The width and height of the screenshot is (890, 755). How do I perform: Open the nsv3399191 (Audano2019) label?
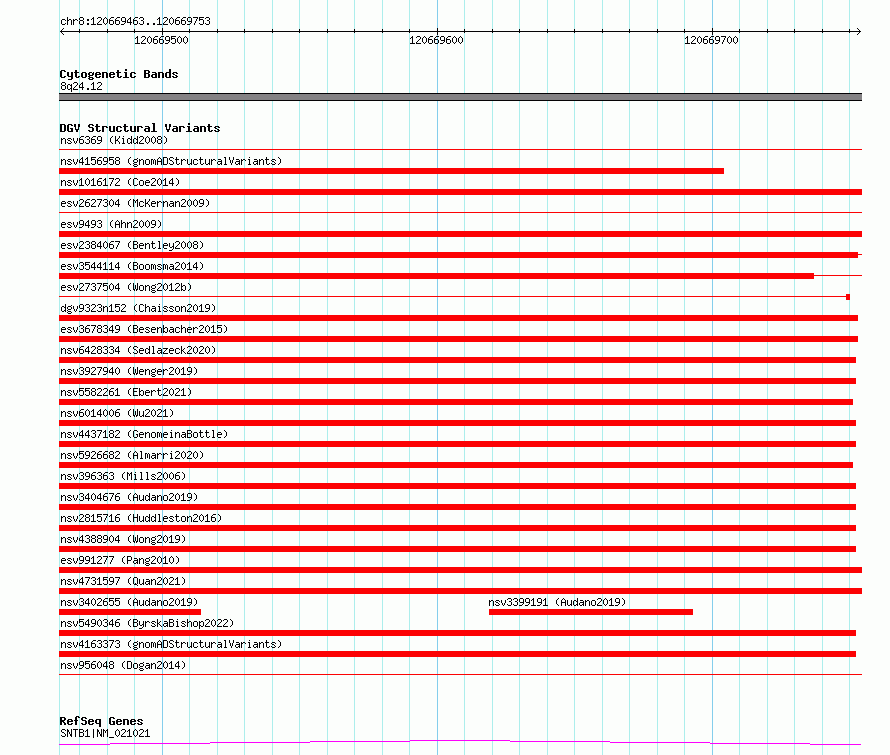coord(557,602)
